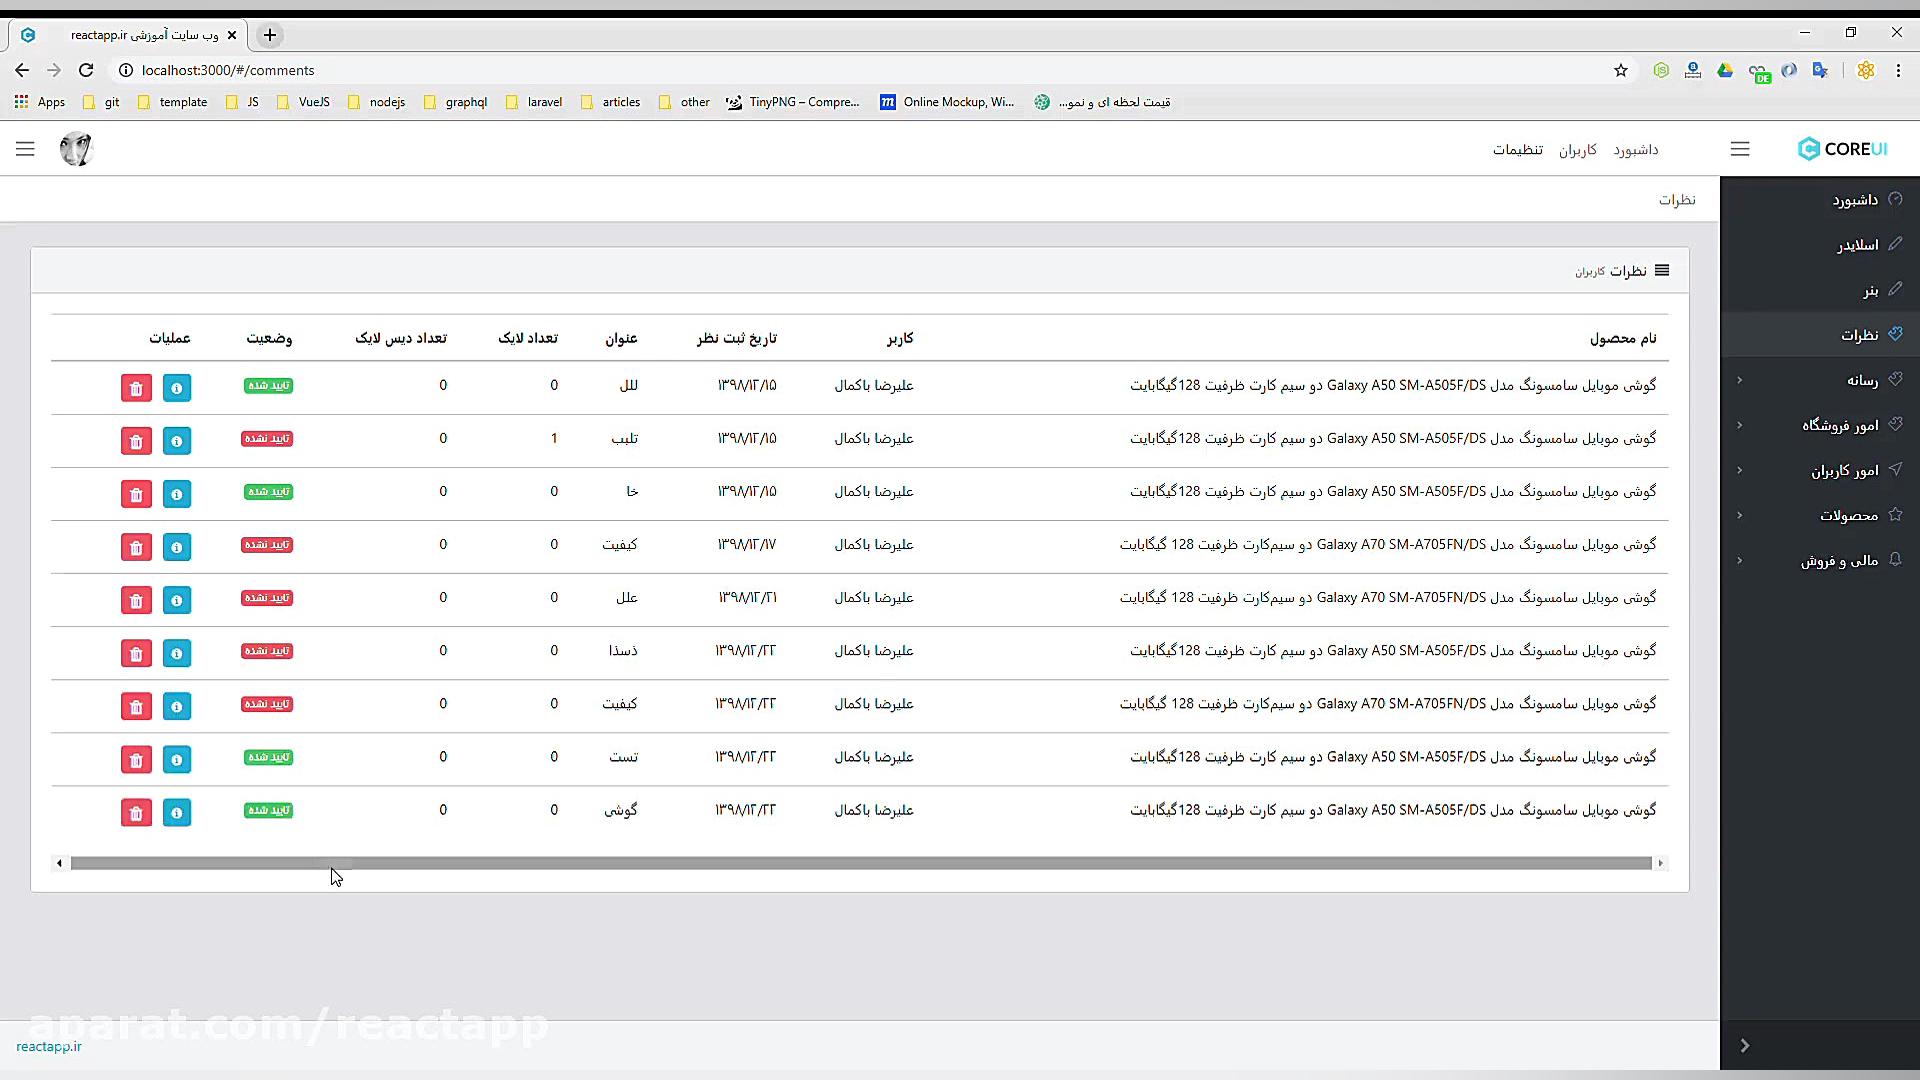Toggle the status badge of the خا comment
The image size is (1920, 1080).
pyautogui.click(x=268, y=492)
